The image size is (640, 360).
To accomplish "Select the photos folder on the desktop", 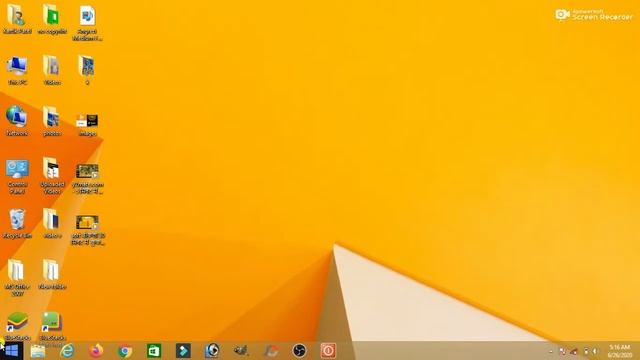I will [52, 121].
